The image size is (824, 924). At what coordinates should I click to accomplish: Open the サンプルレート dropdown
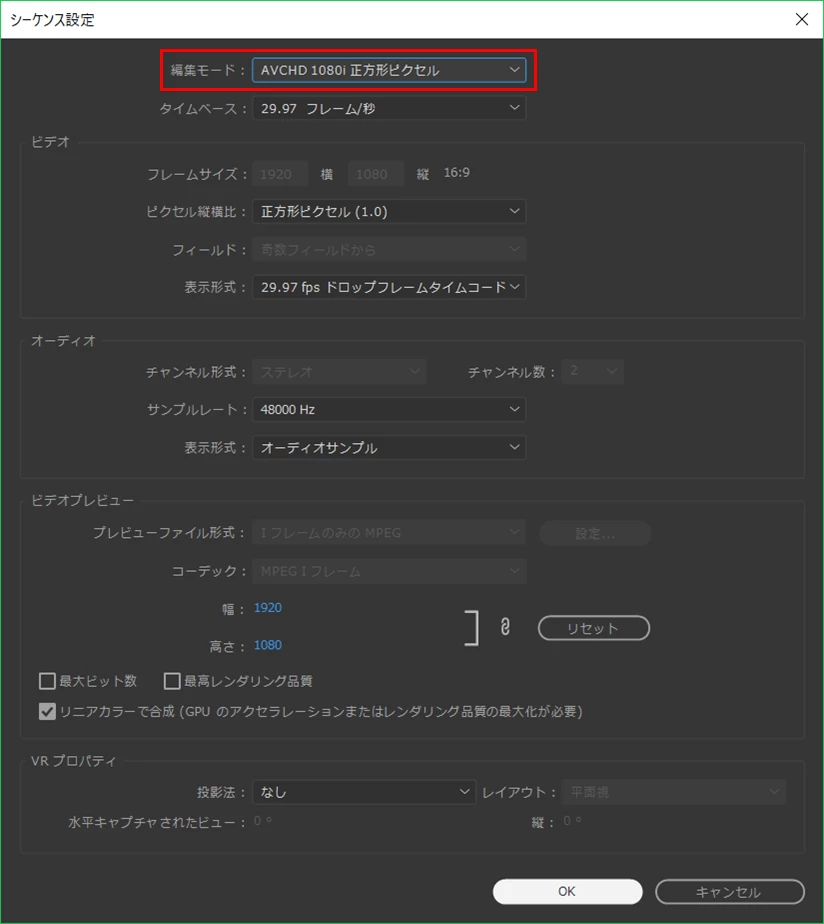389,410
